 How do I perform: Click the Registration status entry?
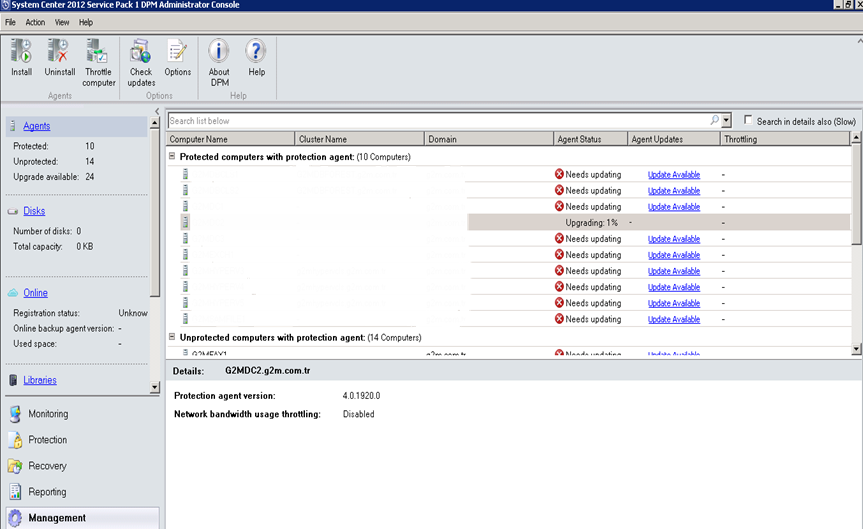pyautogui.click(x=80, y=313)
